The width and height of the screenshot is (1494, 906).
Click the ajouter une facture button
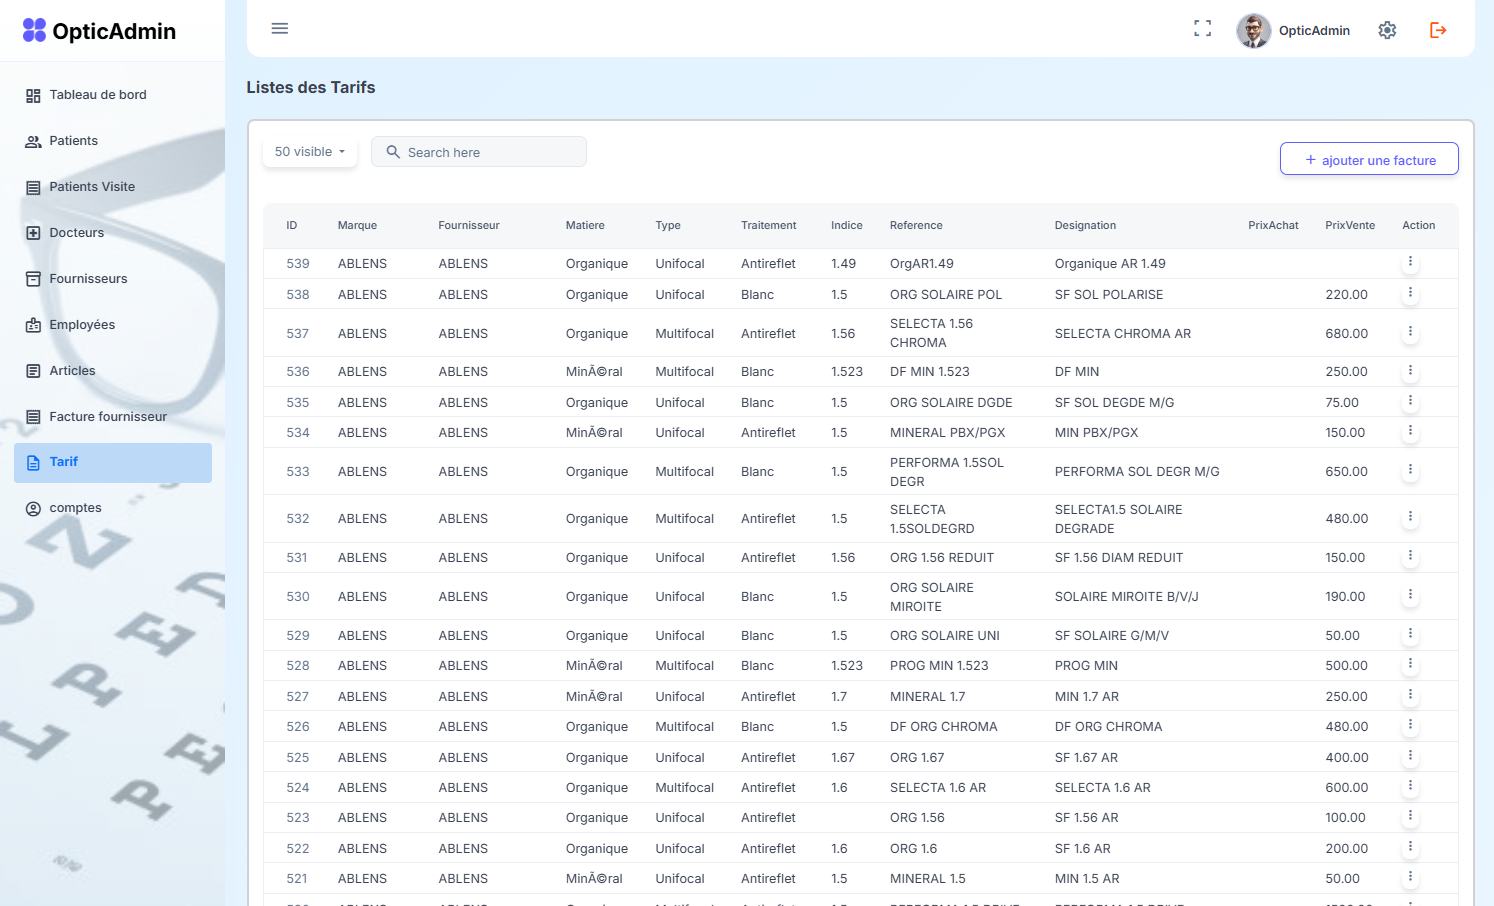[x=1369, y=158]
